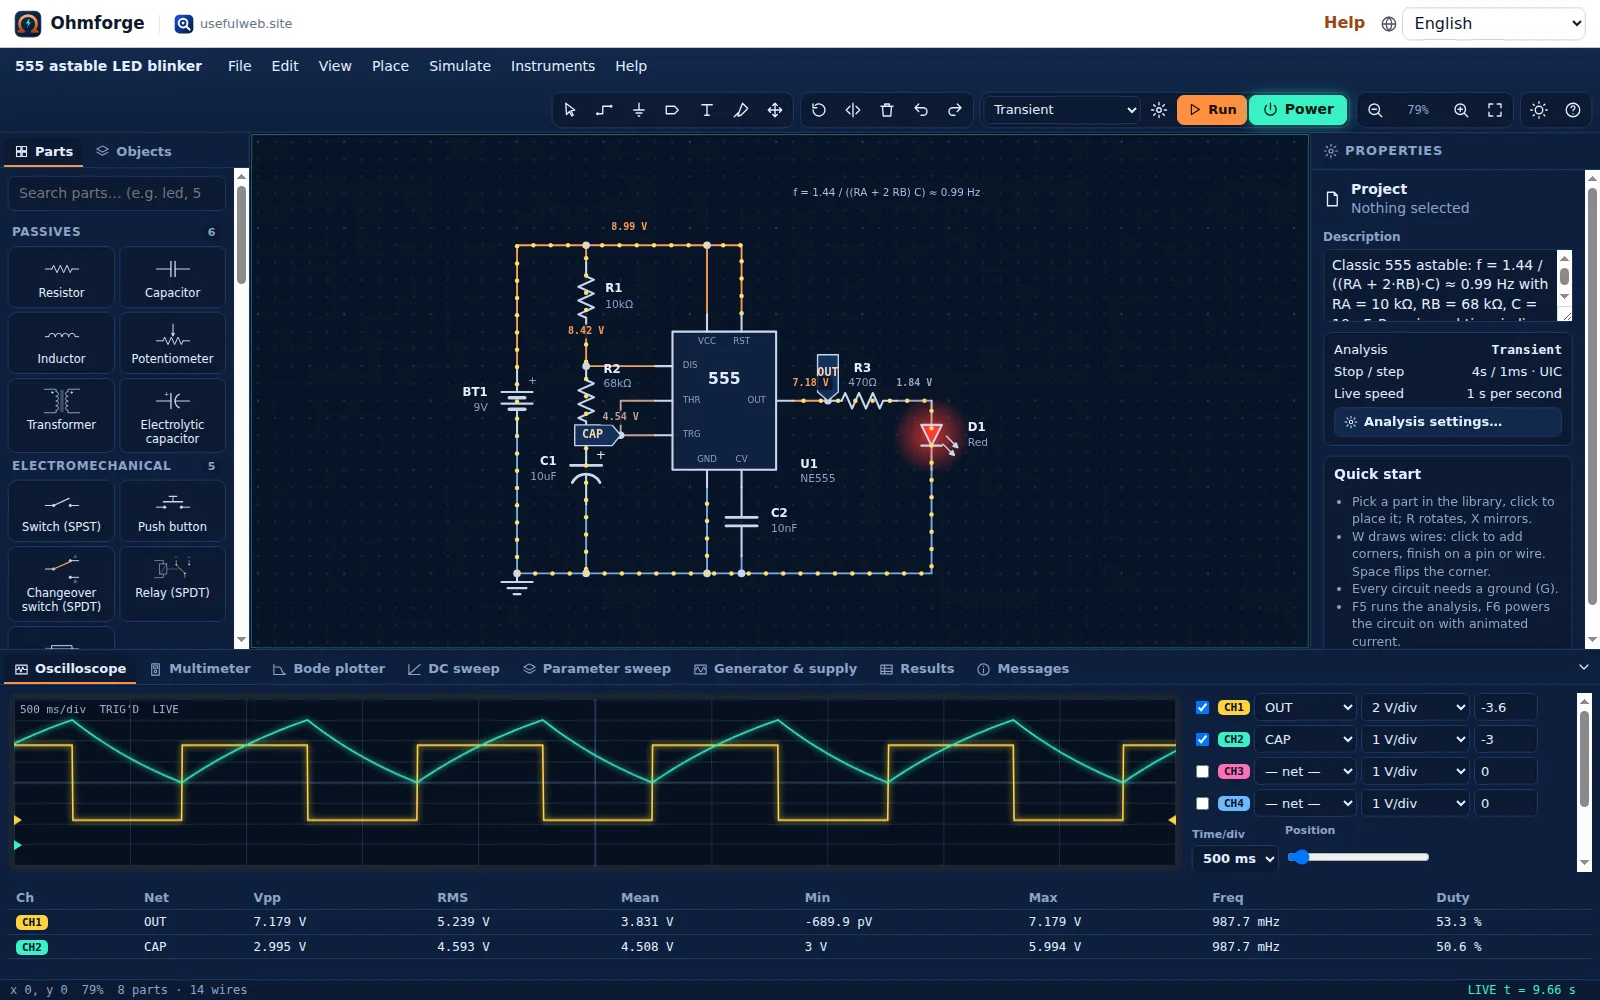Click the trash delete icon
Image resolution: width=1600 pixels, height=1000 pixels.
point(887,110)
